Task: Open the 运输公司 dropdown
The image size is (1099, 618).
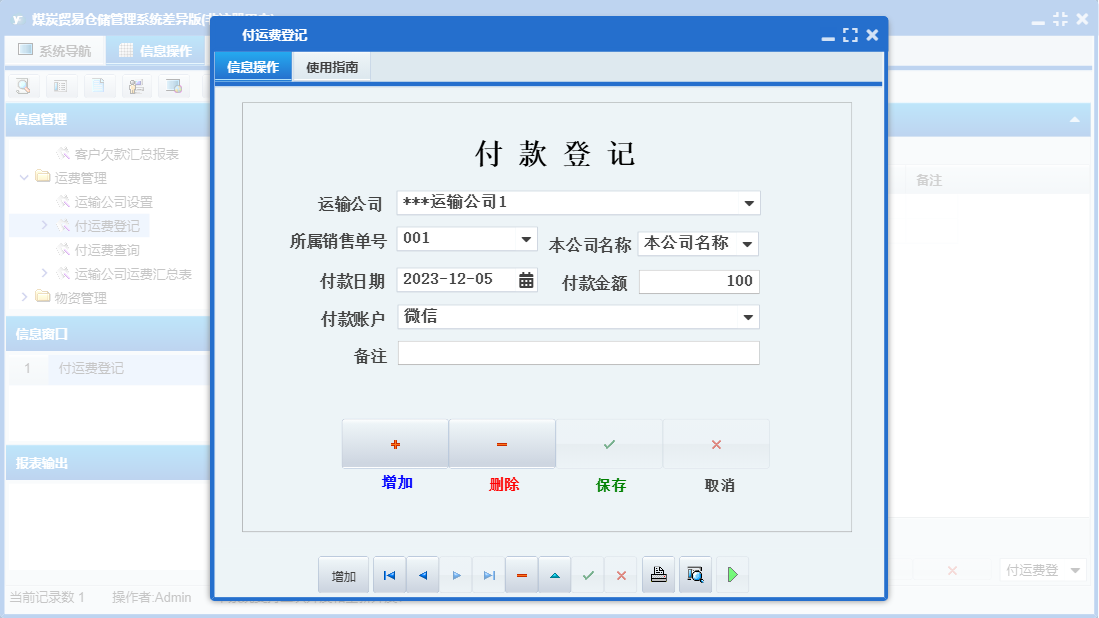Action: click(x=747, y=202)
